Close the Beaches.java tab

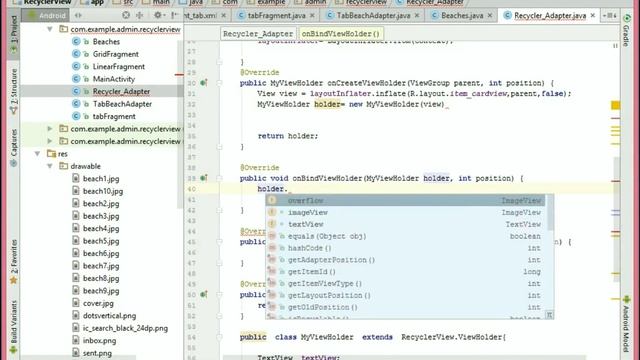click(x=490, y=16)
